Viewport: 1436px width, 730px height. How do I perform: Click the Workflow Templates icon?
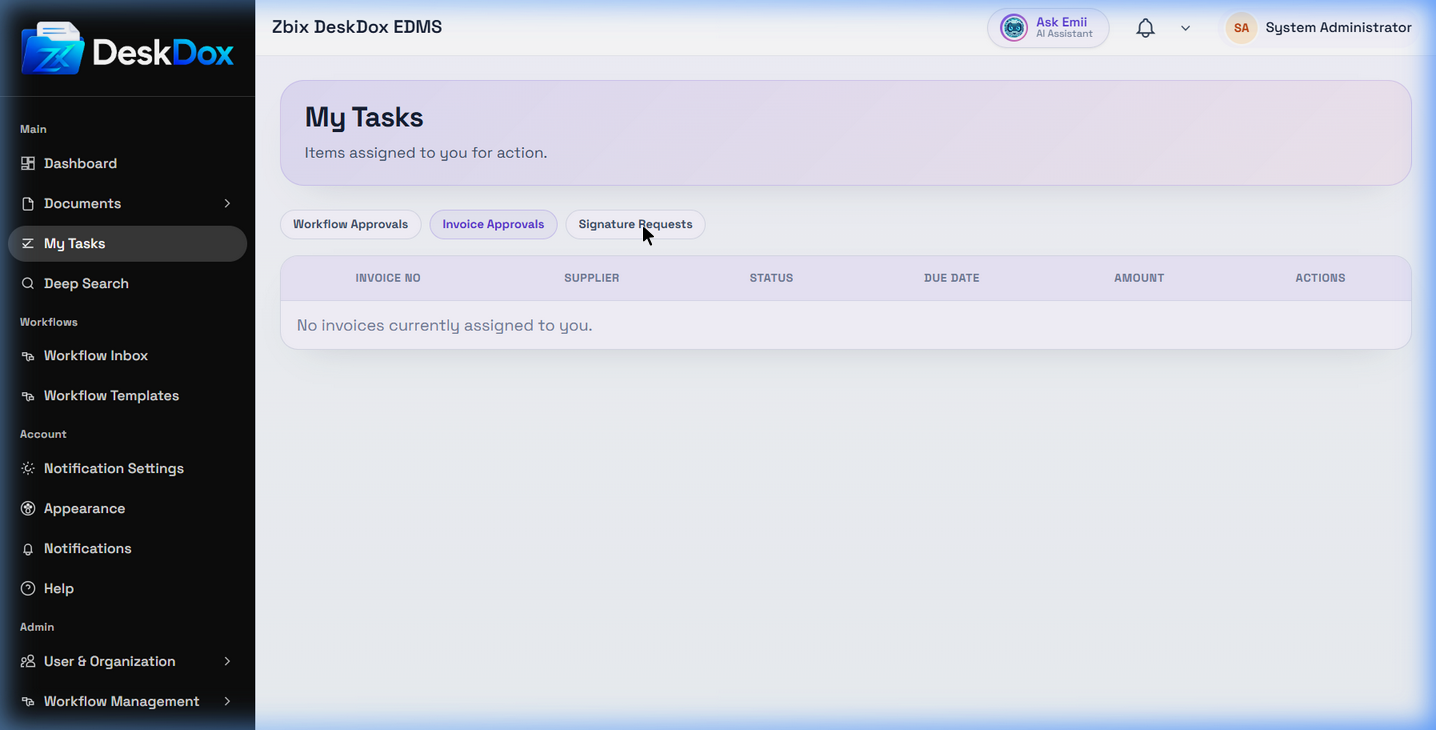click(28, 396)
